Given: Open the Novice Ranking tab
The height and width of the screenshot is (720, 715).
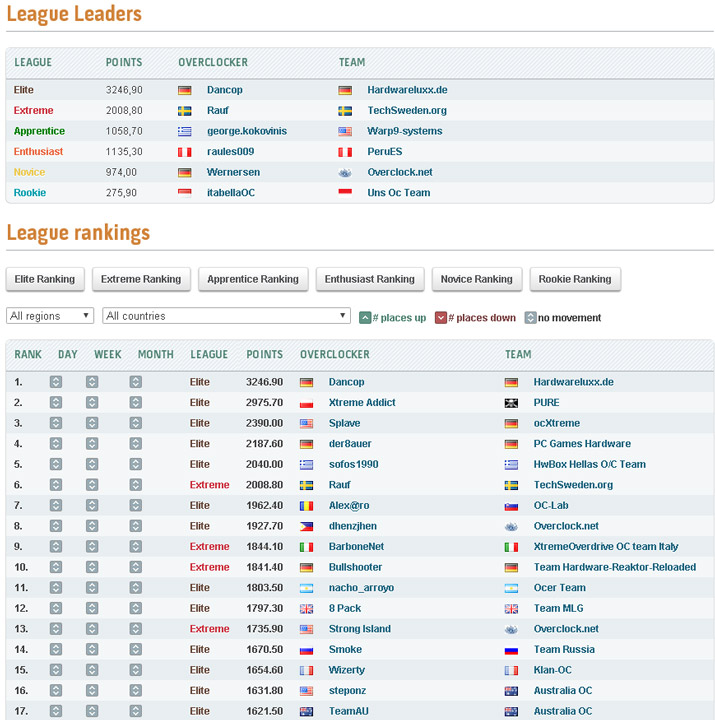Looking at the screenshot, I should (476, 279).
